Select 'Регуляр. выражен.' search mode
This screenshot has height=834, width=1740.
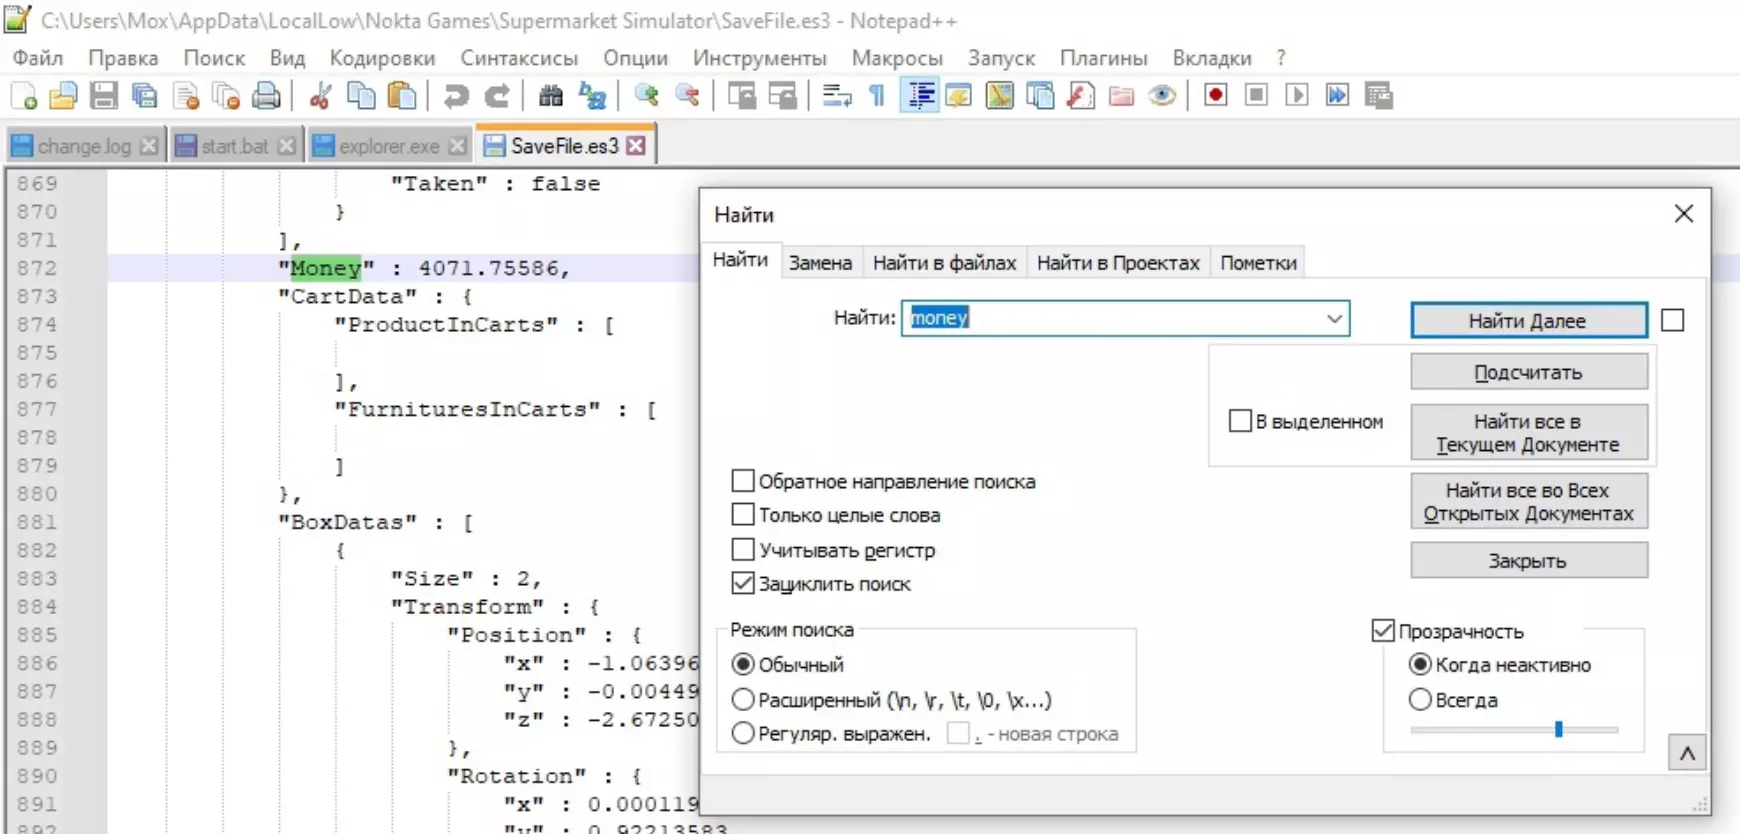[743, 734]
